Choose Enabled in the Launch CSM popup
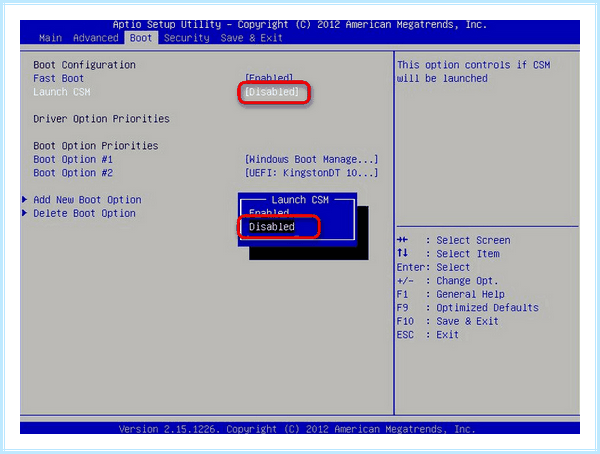Screen dimensions: 600x454 pyautogui.click(x=269, y=212)
